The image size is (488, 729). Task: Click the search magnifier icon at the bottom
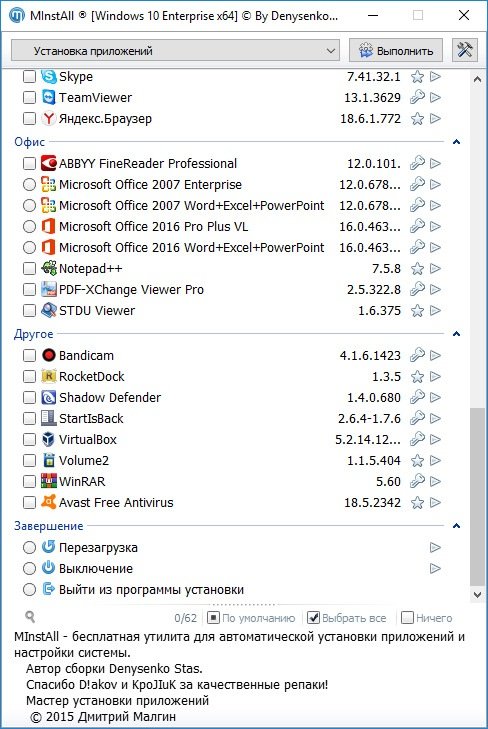30,617
